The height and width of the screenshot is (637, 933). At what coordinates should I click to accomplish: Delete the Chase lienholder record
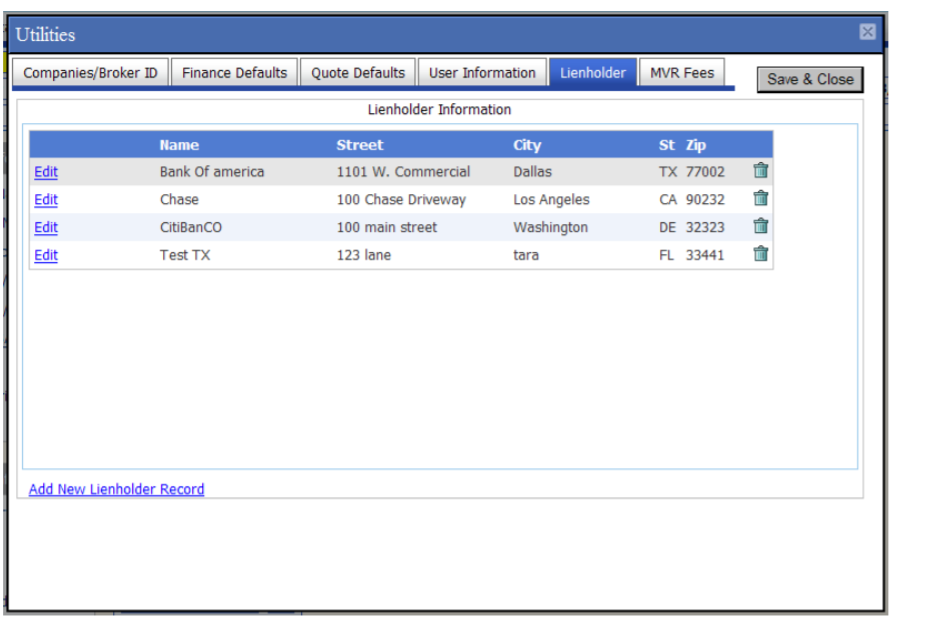click(x=760, y=198)
